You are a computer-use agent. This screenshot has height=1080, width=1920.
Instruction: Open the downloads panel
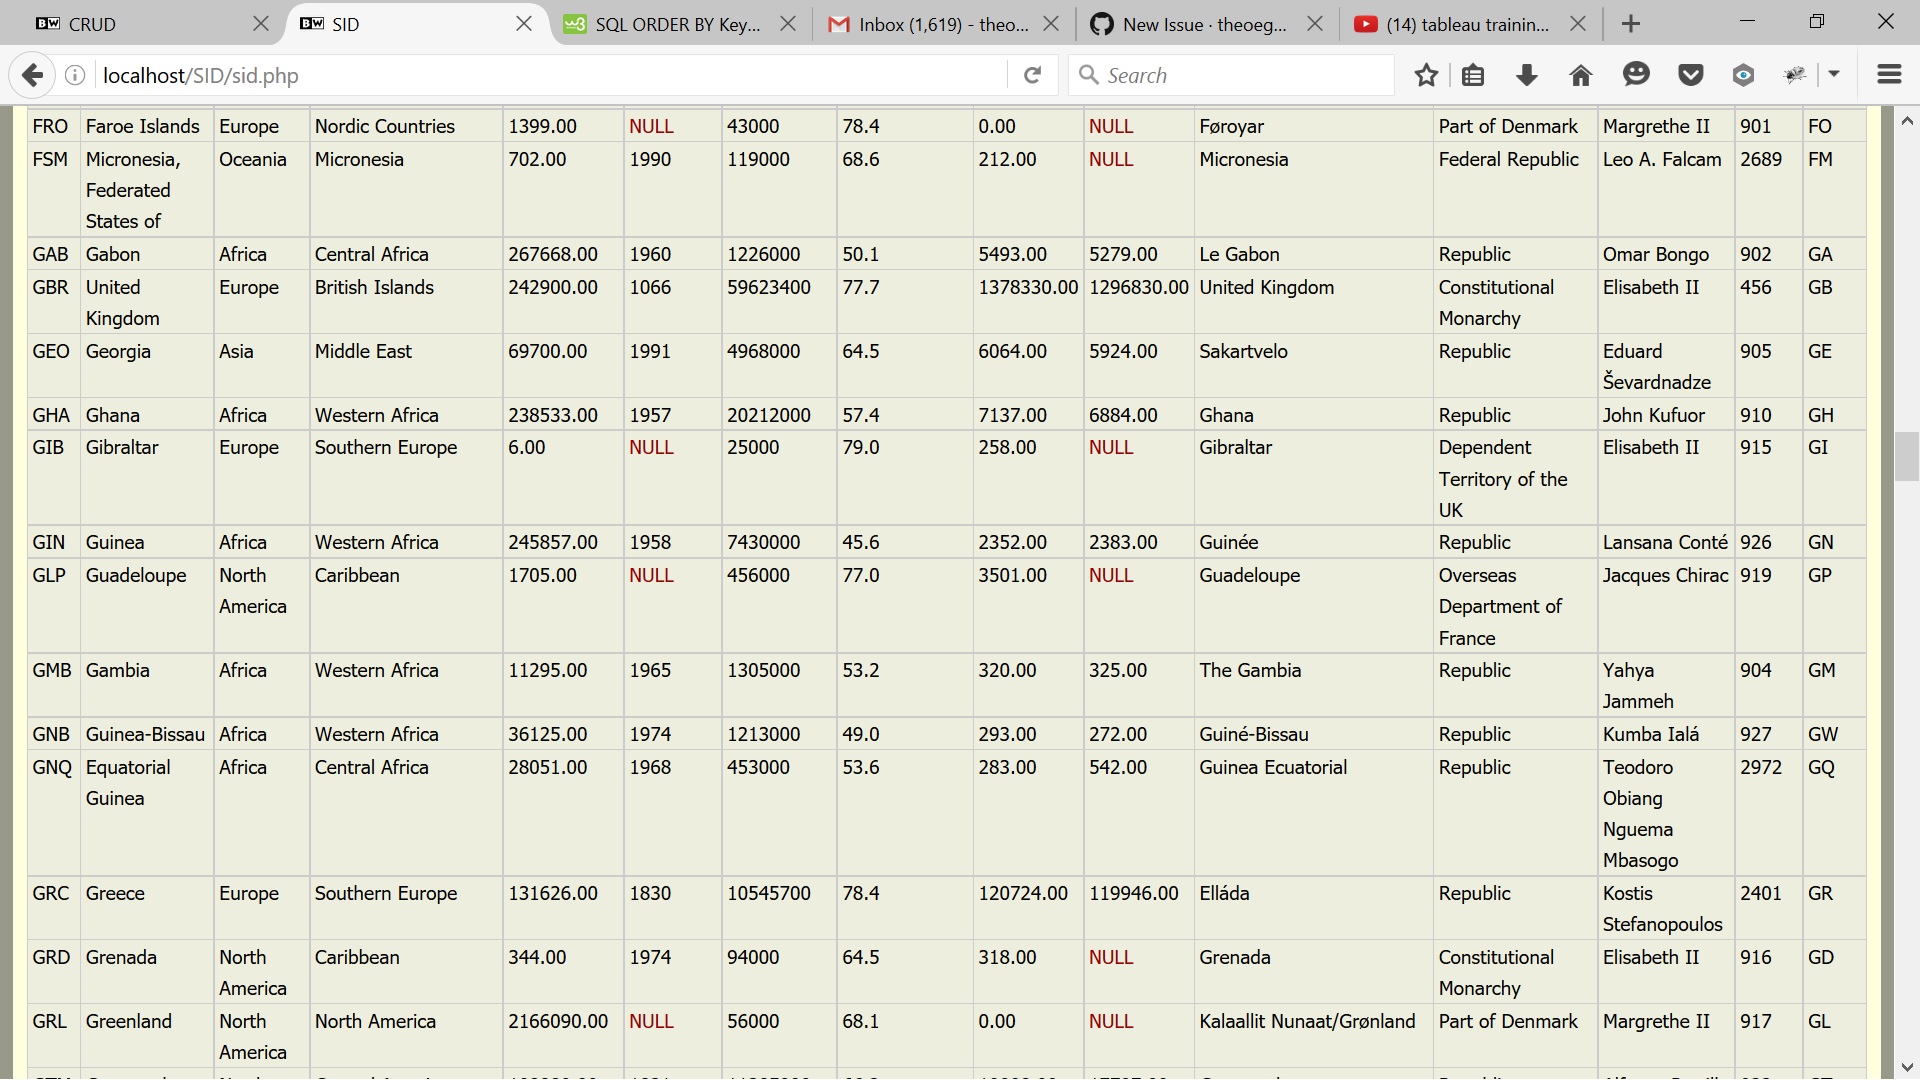click(x=1526, y=75)
